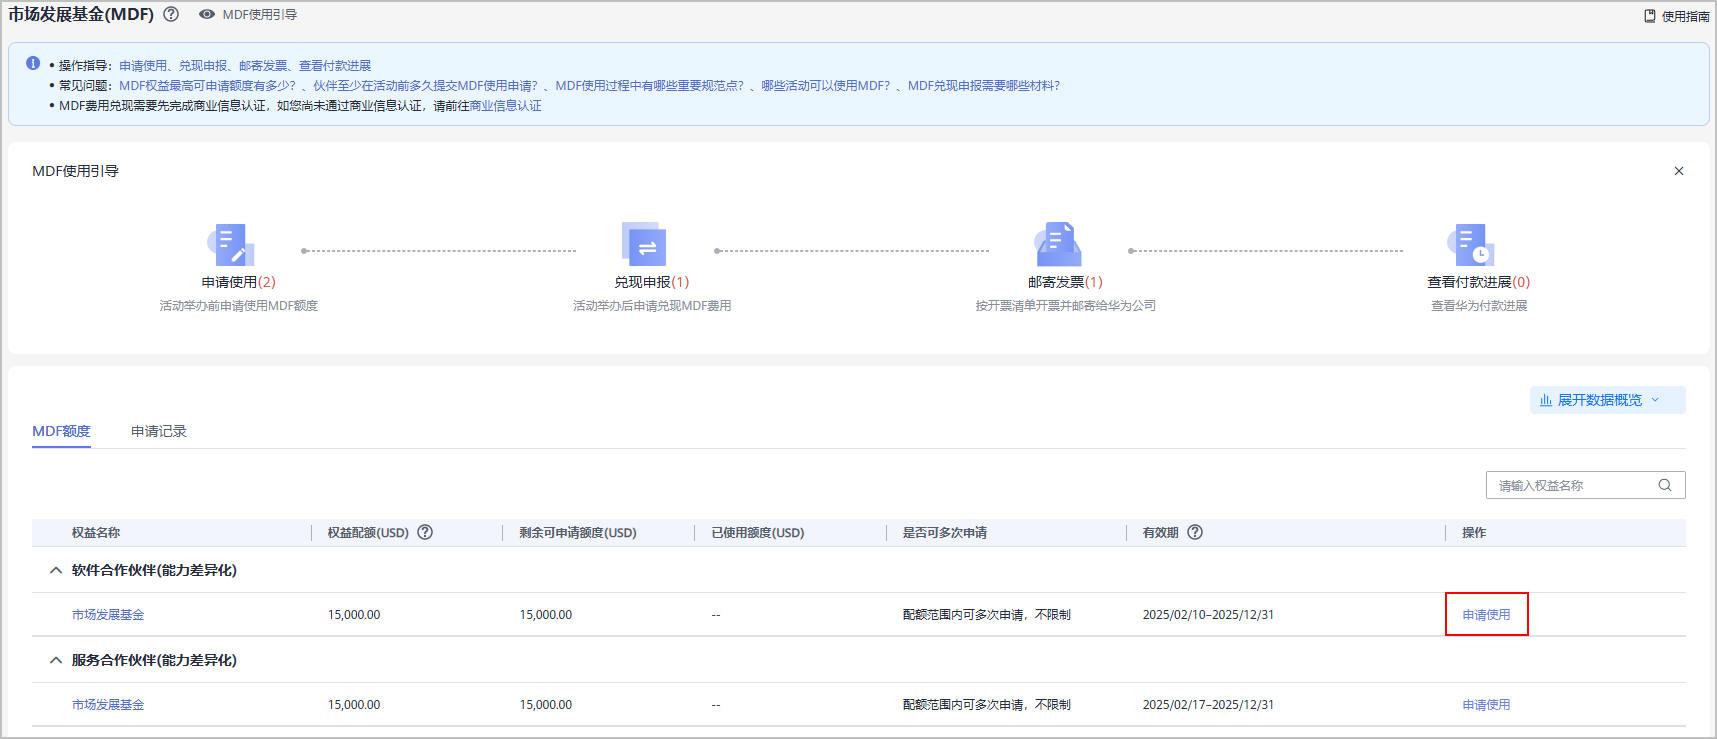Select the MDF额度 tab
Screen dimensions: 1717x739
point(61,431)
